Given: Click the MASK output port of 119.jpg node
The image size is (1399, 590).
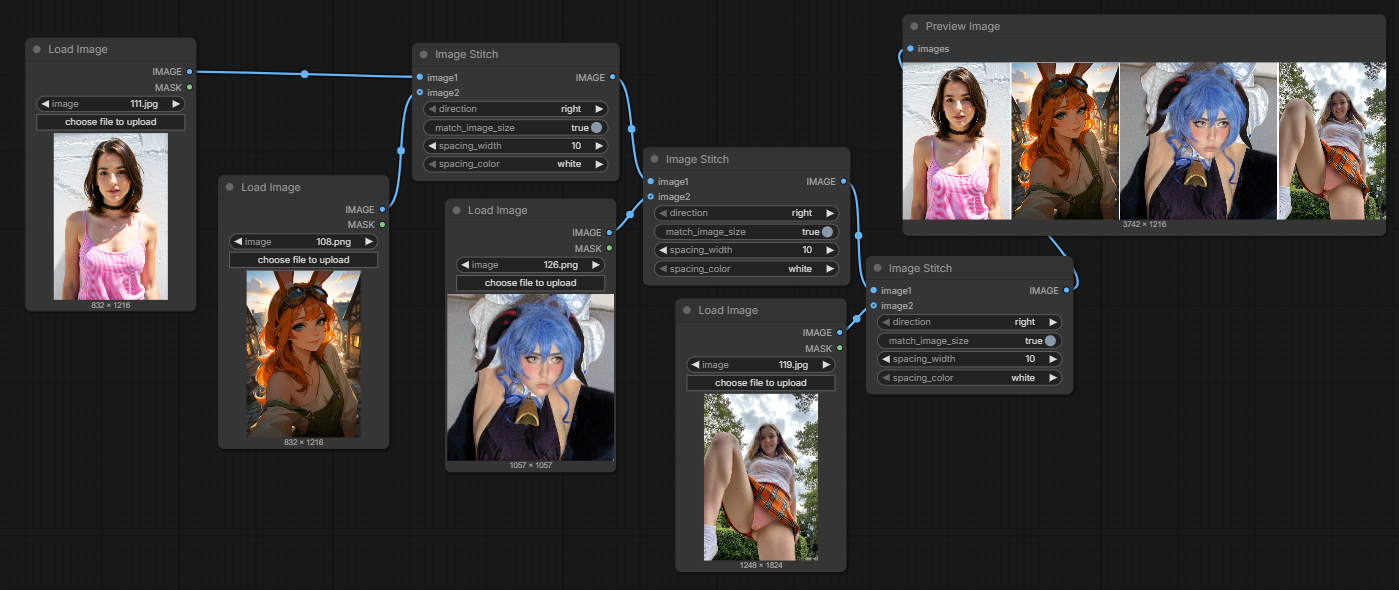Looking at the screenshot, I should point(840,348).
